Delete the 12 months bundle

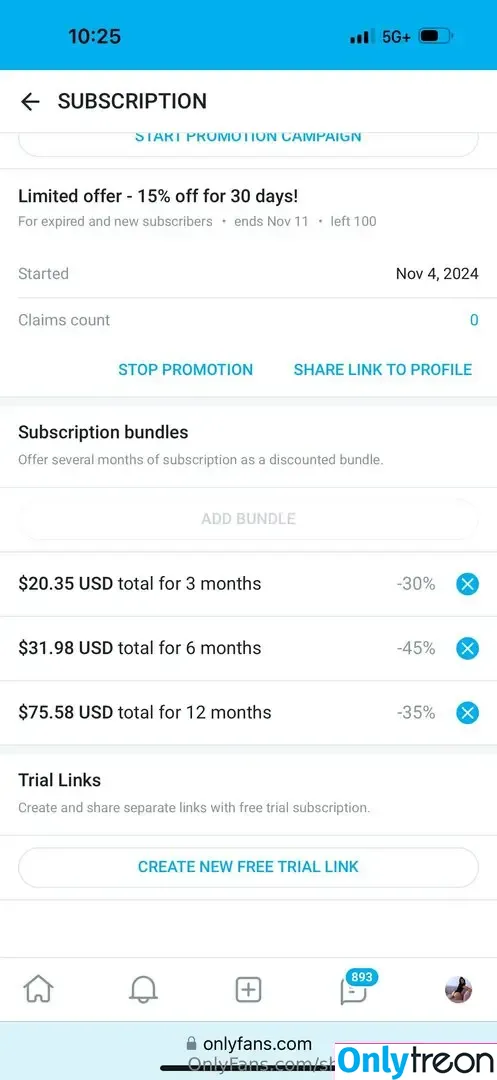pyautogui.click(x=467, y=712)
